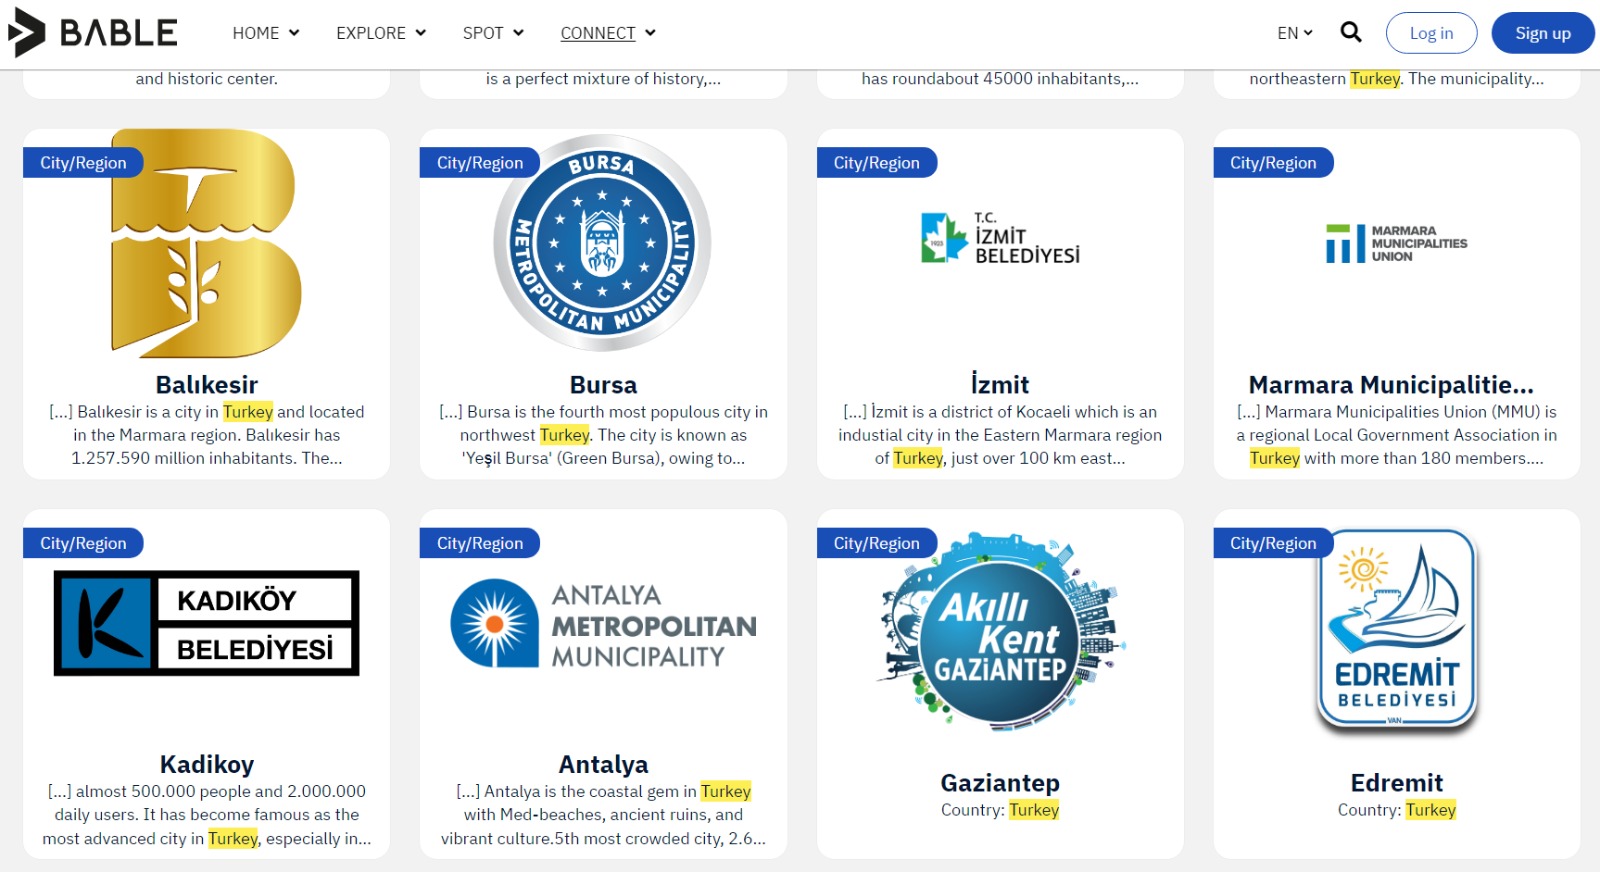Open the İzmit title link
The width and height of the screenshot is (1600, 872).
pos(1000,385)
